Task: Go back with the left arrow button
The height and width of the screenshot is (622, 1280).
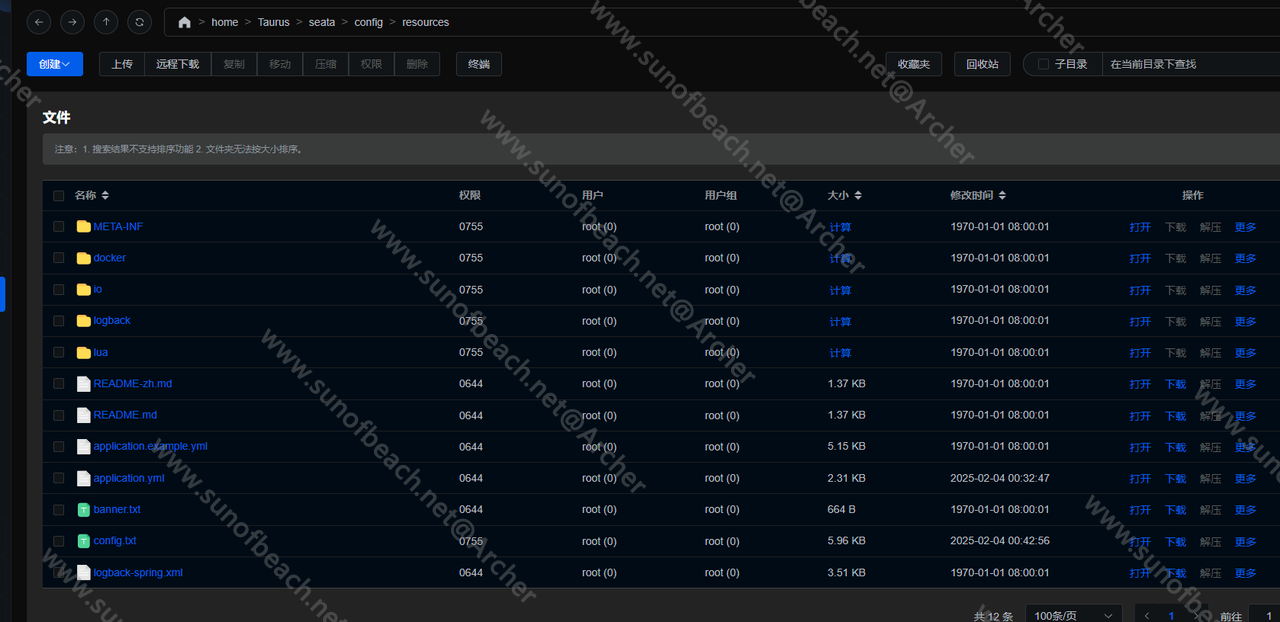Action: (39, 22)
